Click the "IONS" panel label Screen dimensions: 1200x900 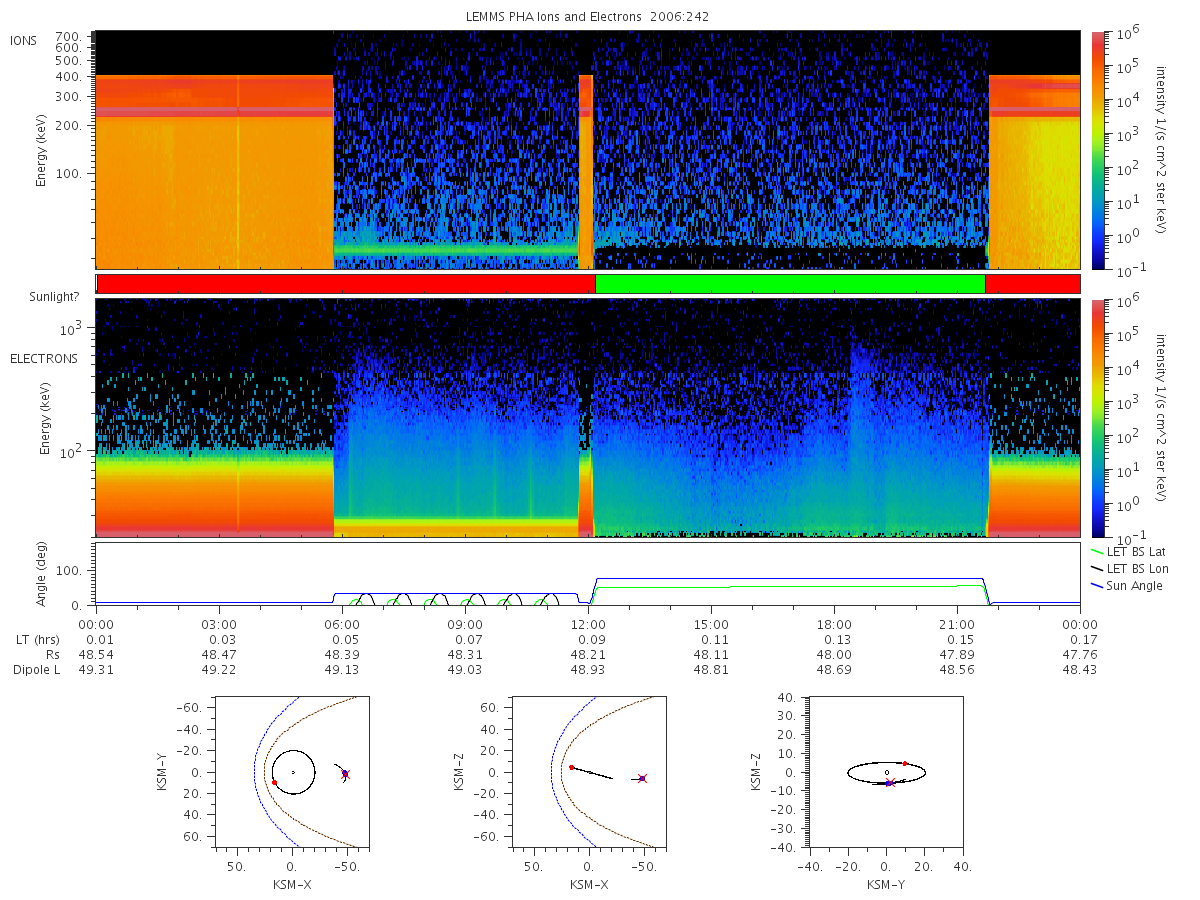pos(24,41)
